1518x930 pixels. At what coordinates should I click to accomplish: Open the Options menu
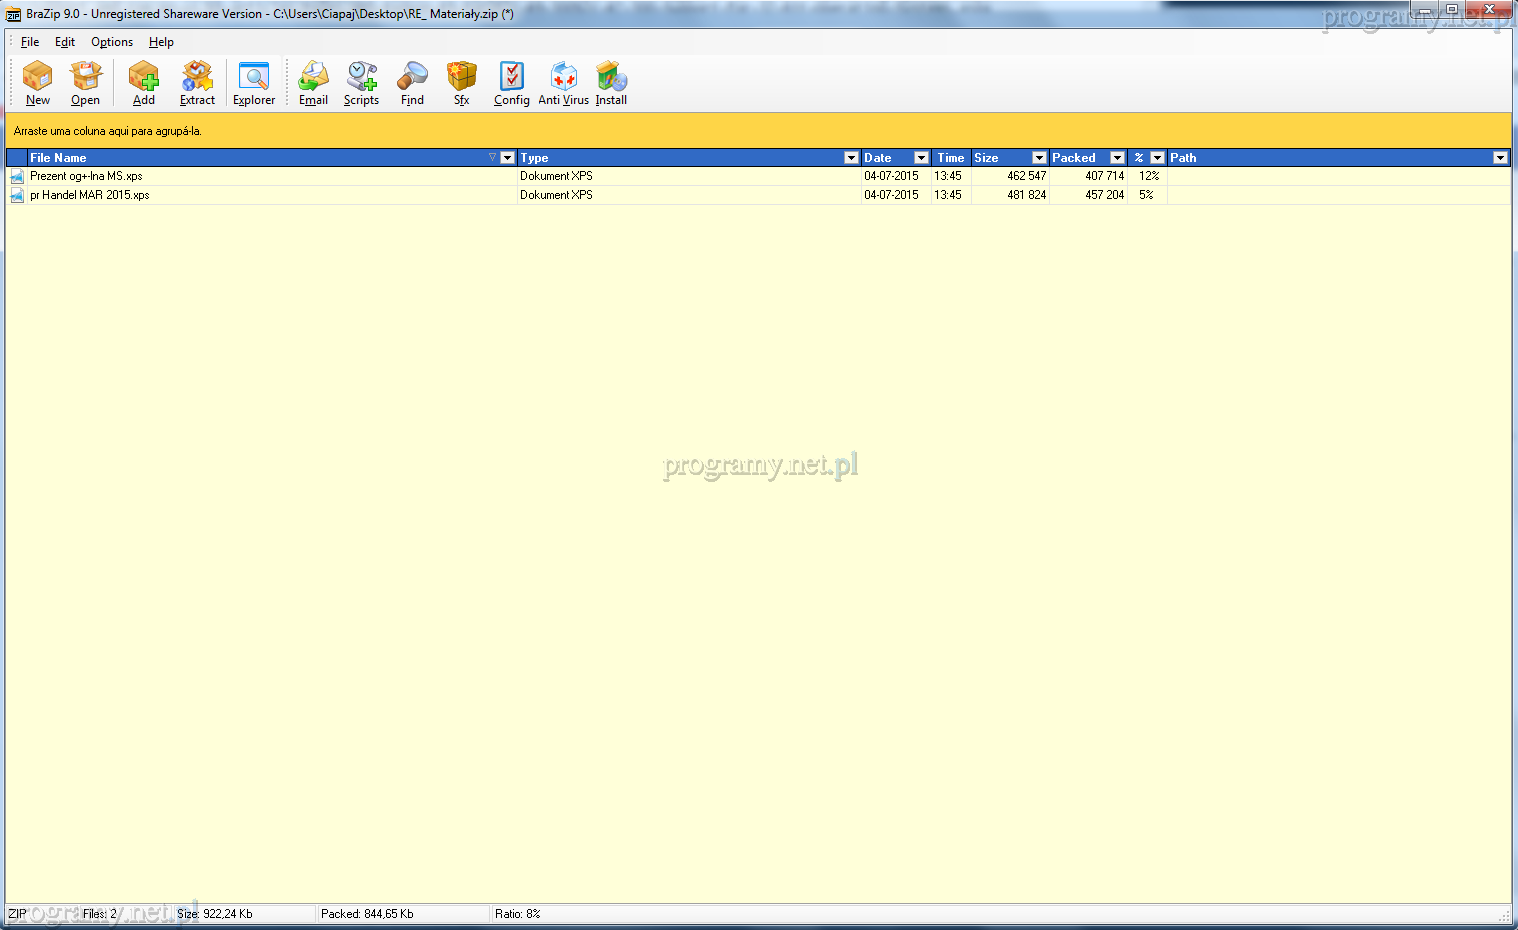(x=112, y=42)
